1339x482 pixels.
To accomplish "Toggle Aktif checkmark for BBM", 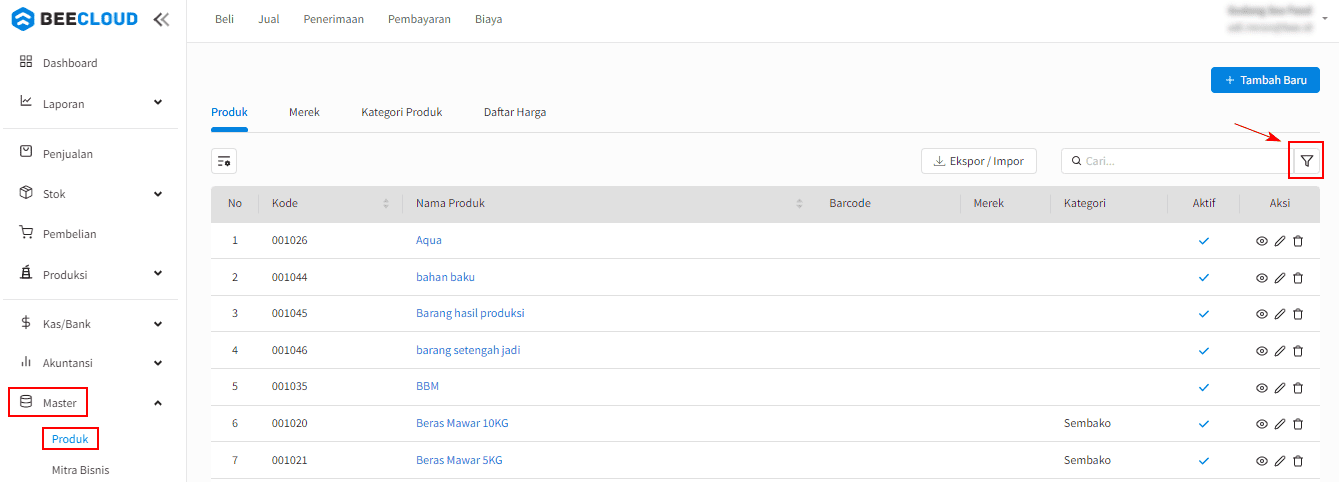I will pyautogui.click(x=1204, y=387).
